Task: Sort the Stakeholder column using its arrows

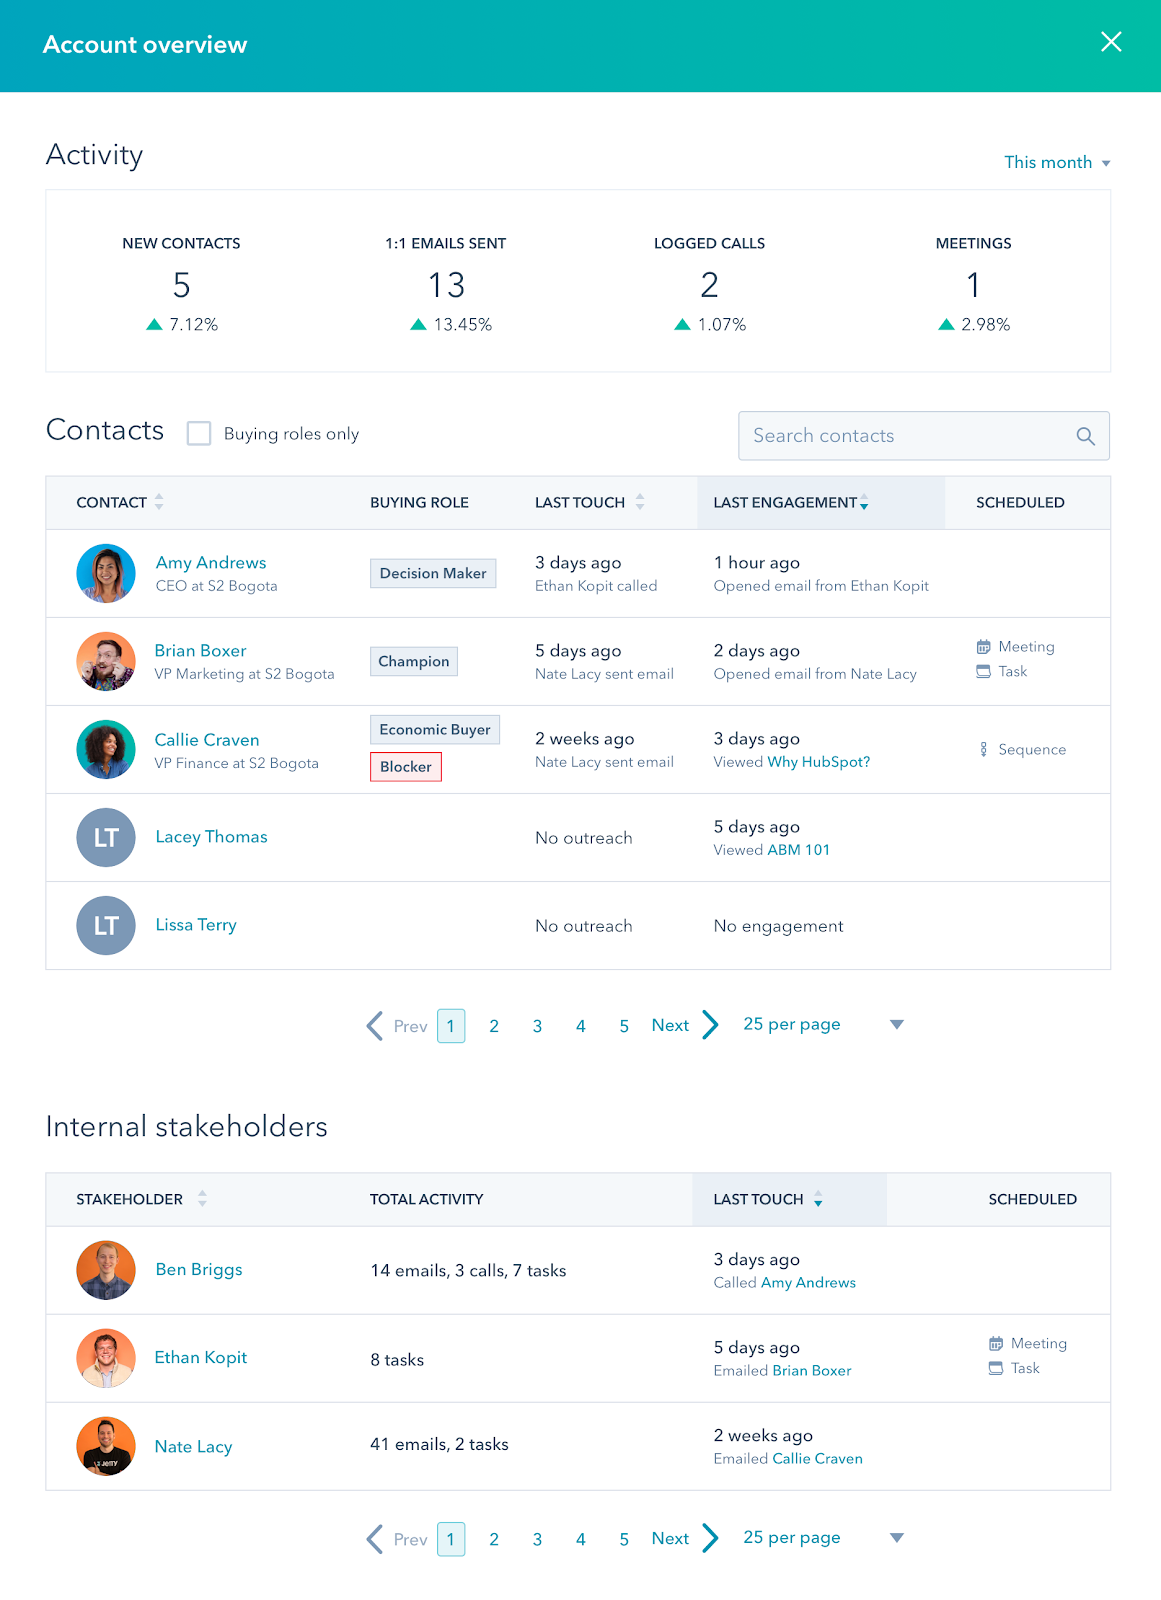Action: click(x=202, y=1199)
